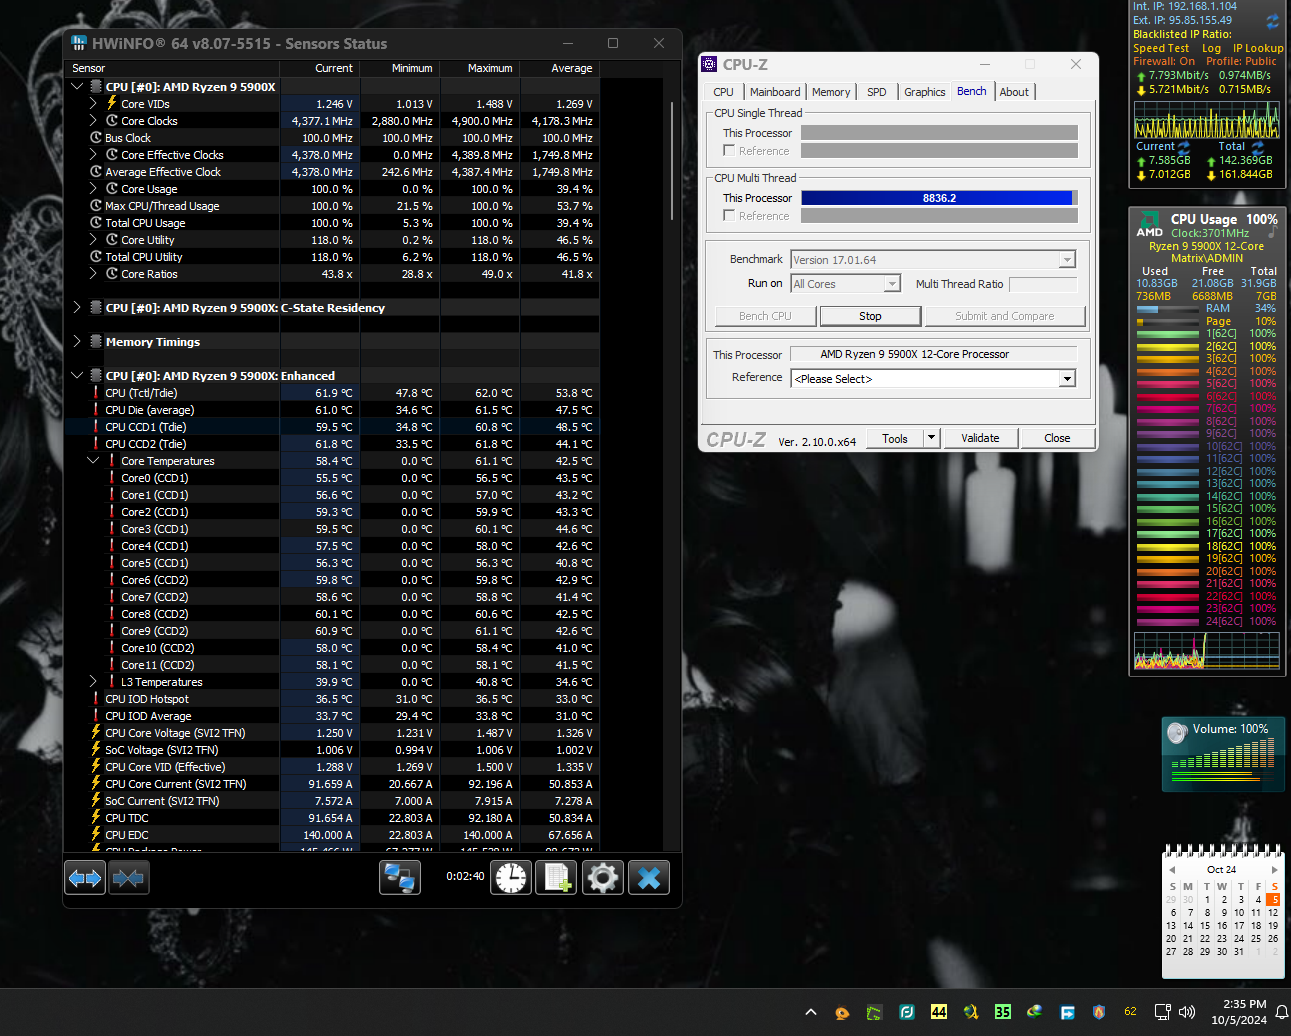Switch to CPU tab in CPU-Z
Screen dimensions: 1291x1036
pyautogui.click(x=723, y=92)
